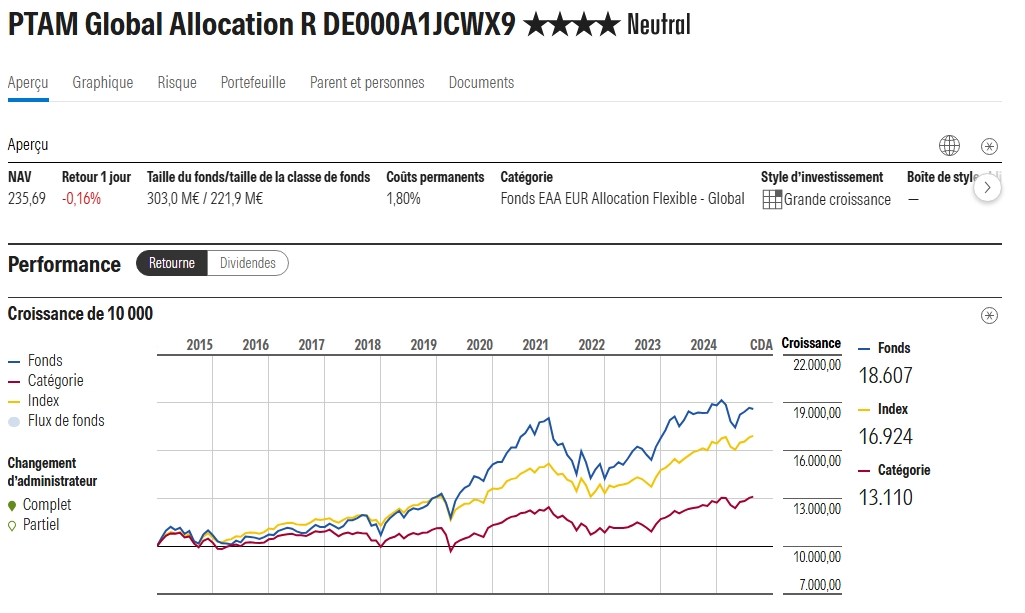The image size is (1025, 613).
Task: Click the one-day return value -0,16%
Action: pos(82,199)
